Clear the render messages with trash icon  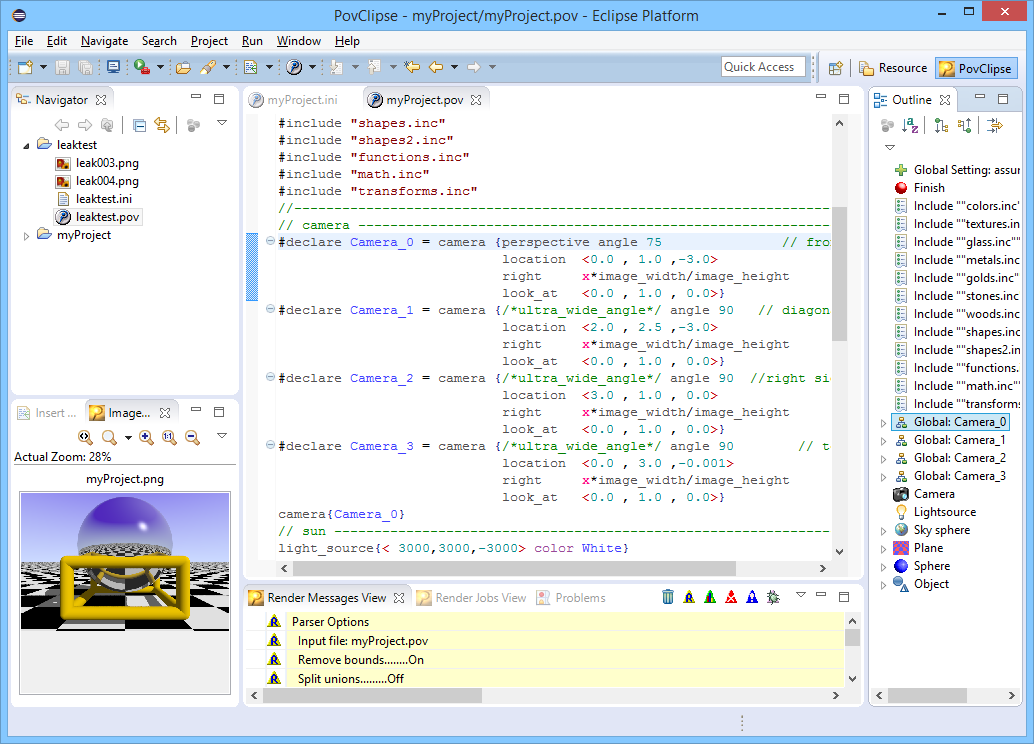tap(668, 597)
